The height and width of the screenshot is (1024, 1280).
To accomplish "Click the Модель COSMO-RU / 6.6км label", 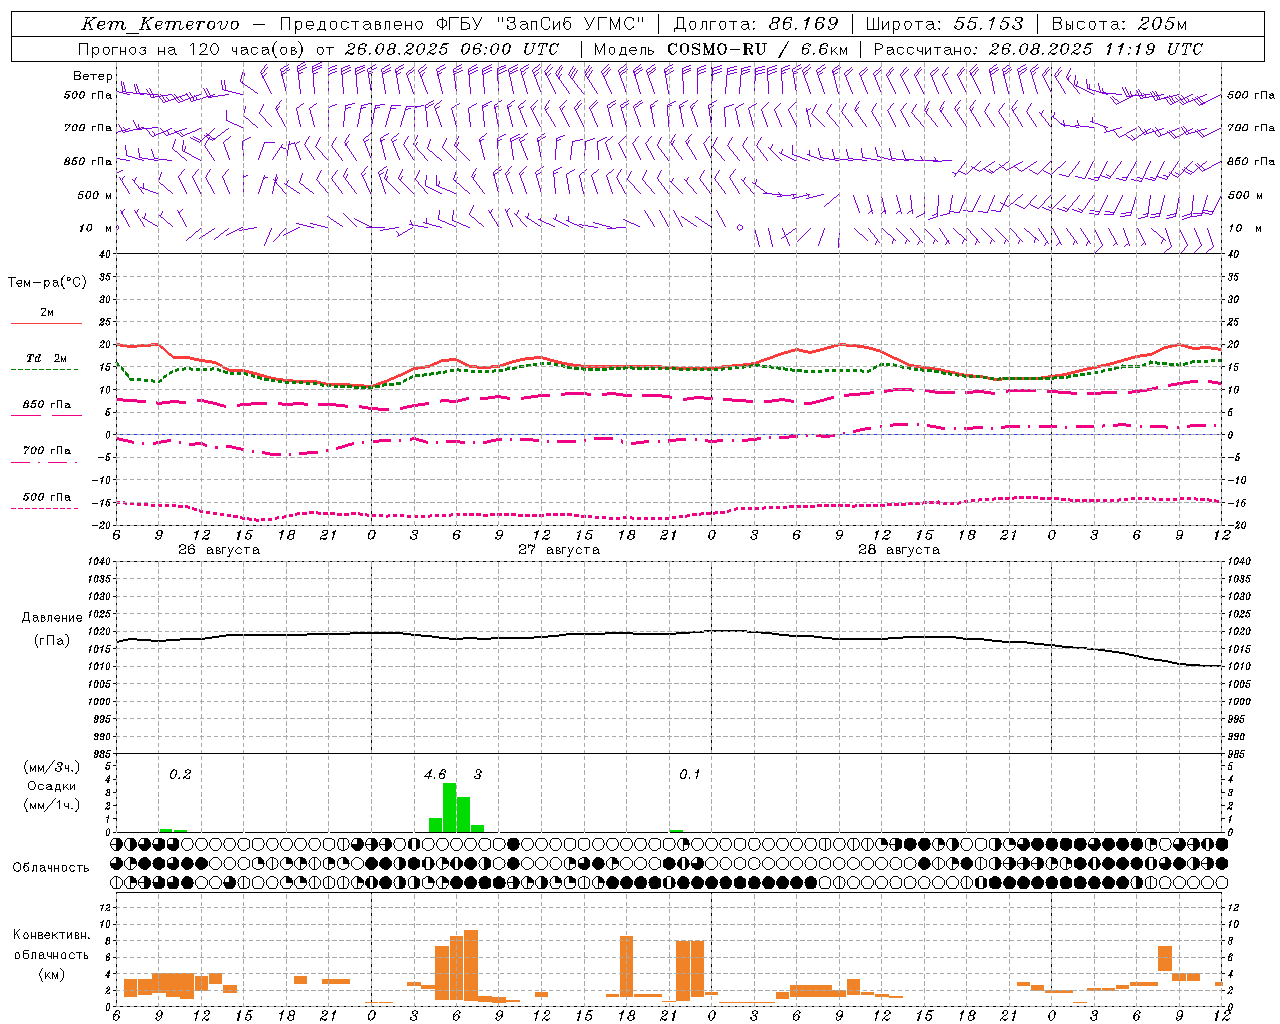I will [x=721, y=49].
